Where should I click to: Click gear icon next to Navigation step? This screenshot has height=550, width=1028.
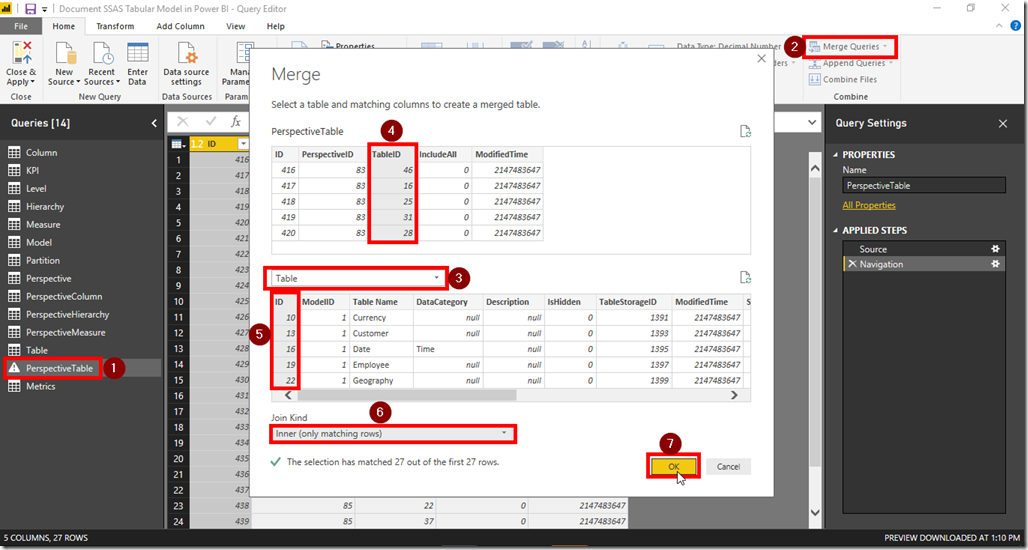point(995,264)
